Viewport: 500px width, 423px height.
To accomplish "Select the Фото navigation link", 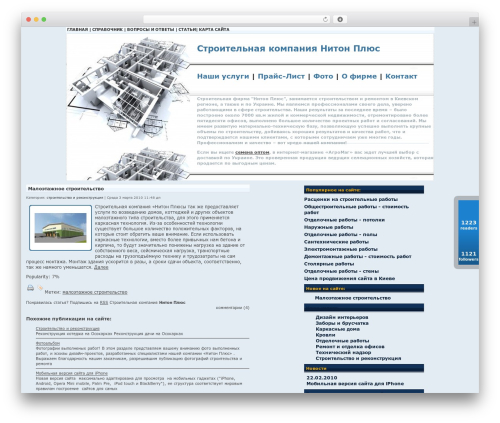I will pos(323,76).
